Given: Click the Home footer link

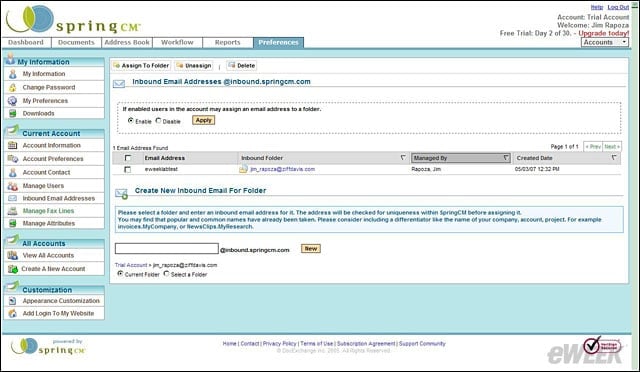Looking at the screenshot, I should pyautogui.click(x=229, y=344).
